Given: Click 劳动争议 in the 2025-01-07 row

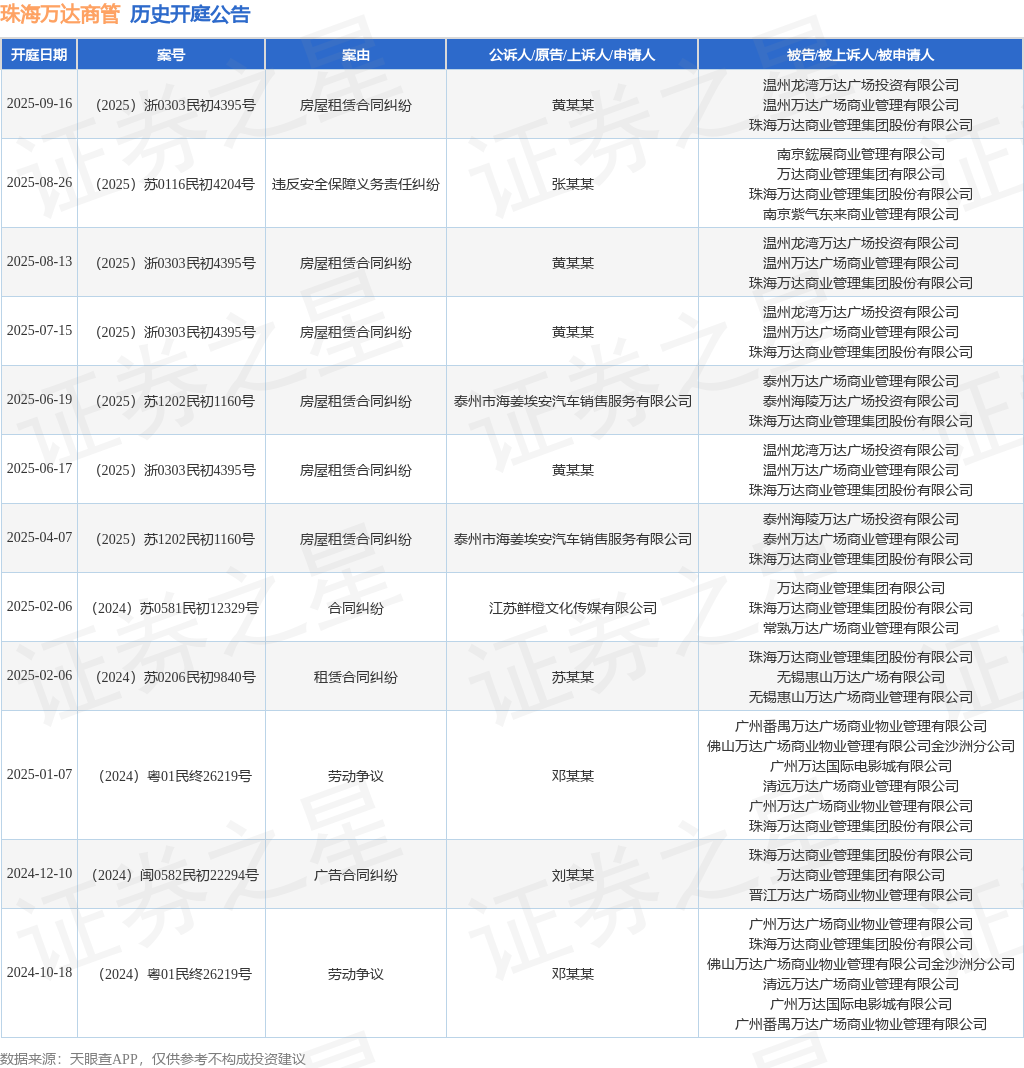Looking at the screenshot, I should click(356, 776).
